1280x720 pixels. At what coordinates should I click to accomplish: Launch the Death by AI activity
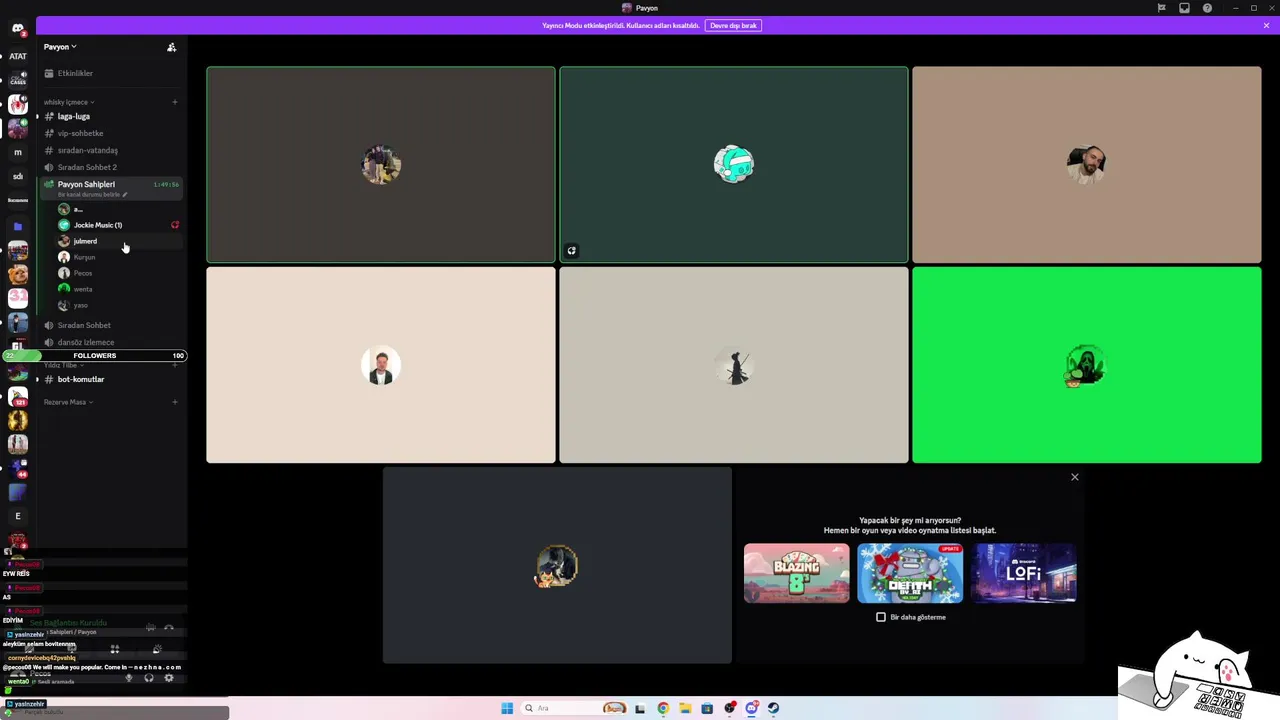[x=910, y=573]
